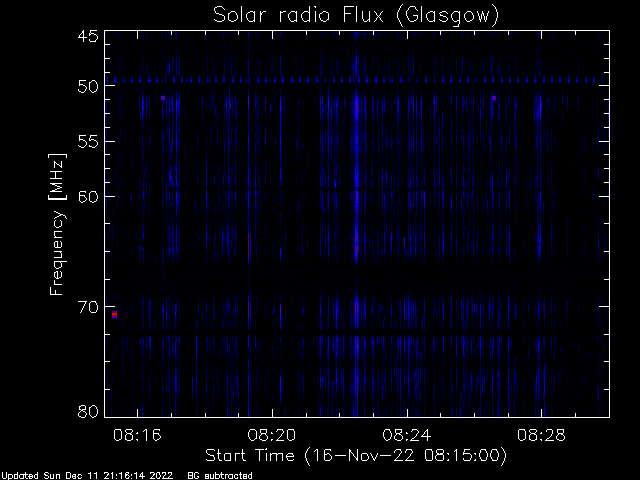Click the 70 frequency tick label
Viewport: 640px width, 480px height.
tap(88, 307)
